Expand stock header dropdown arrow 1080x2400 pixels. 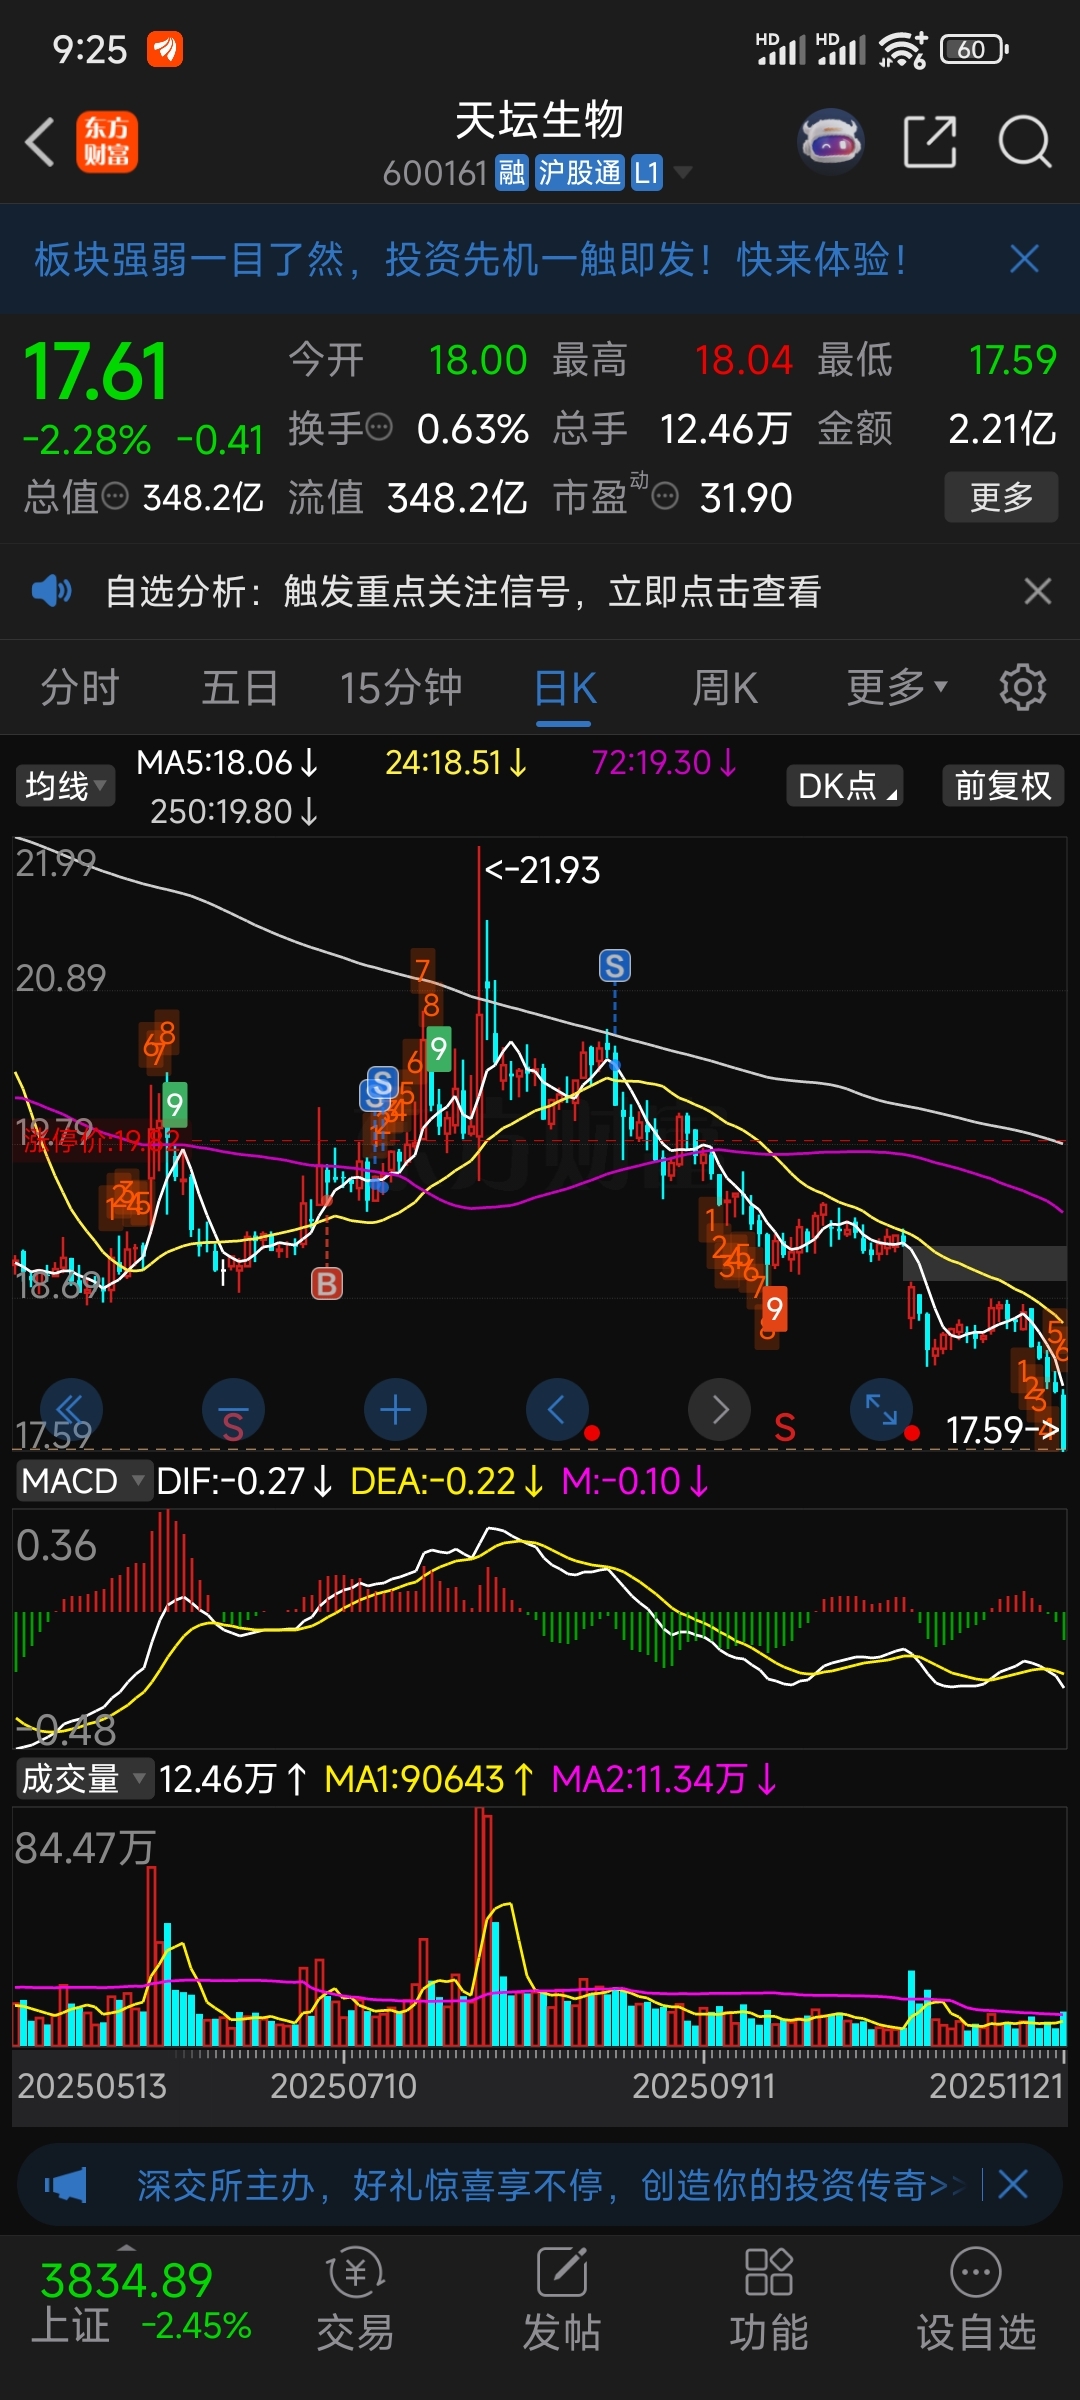pos(683,173)
